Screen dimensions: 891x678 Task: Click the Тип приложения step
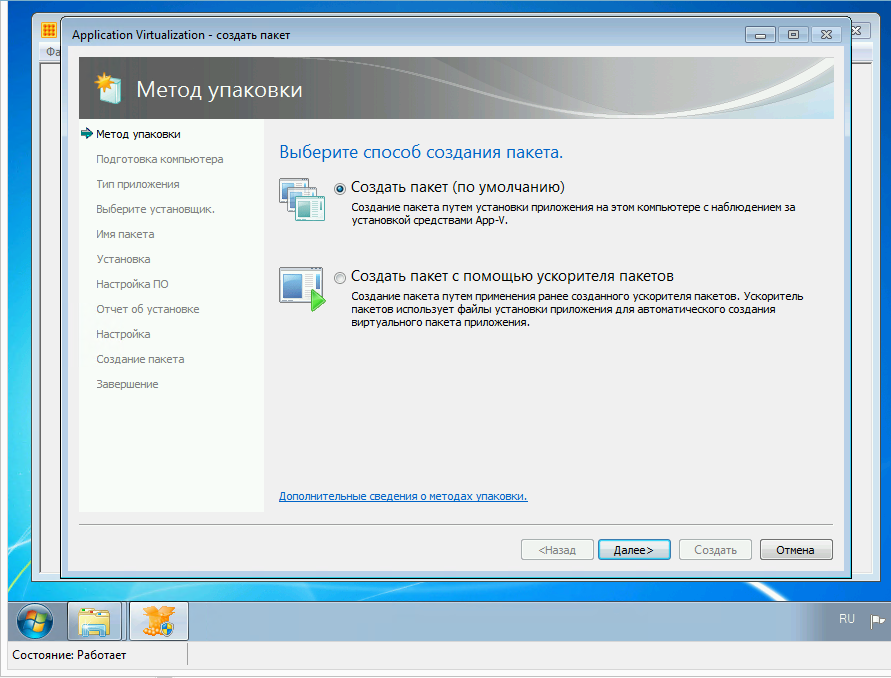pos(137,184)
